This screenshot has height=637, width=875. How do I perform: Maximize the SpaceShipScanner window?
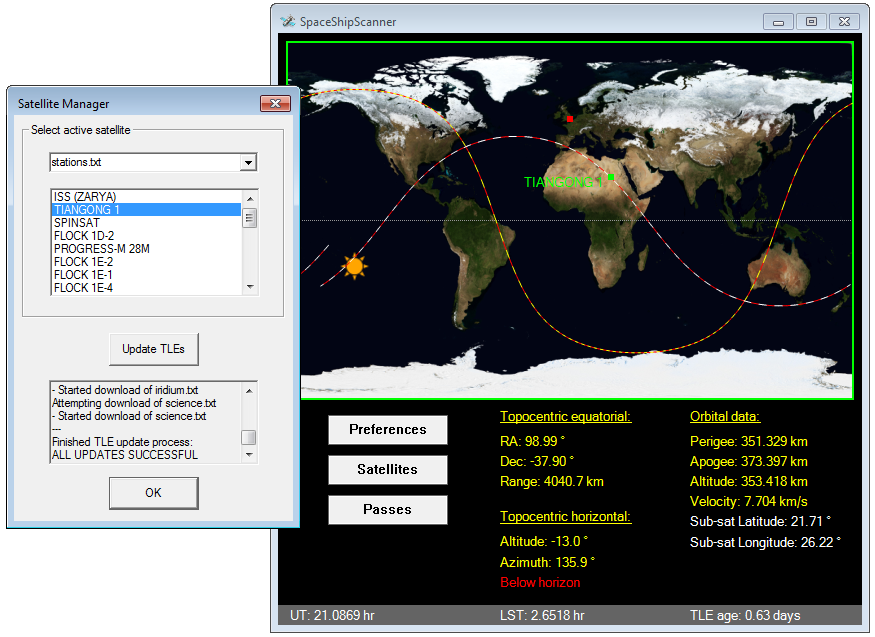(811, 22)
